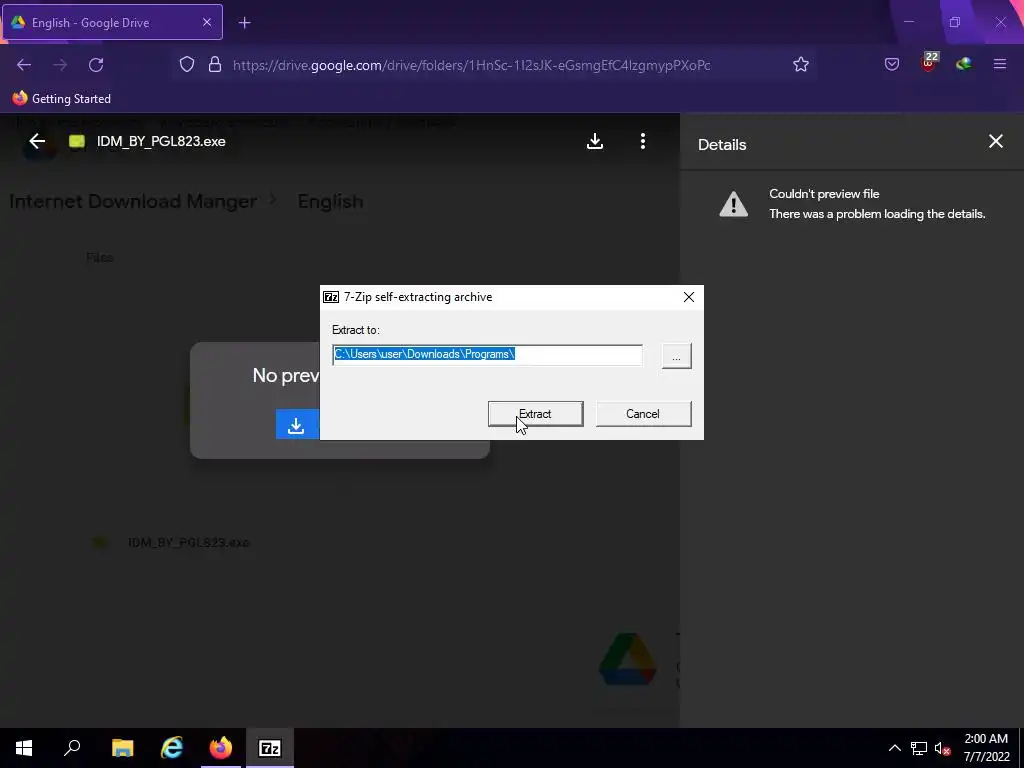Open the browse folder button with ellipsis
The height and width of the screenshot is (768, 1024).
coord(677,356)
